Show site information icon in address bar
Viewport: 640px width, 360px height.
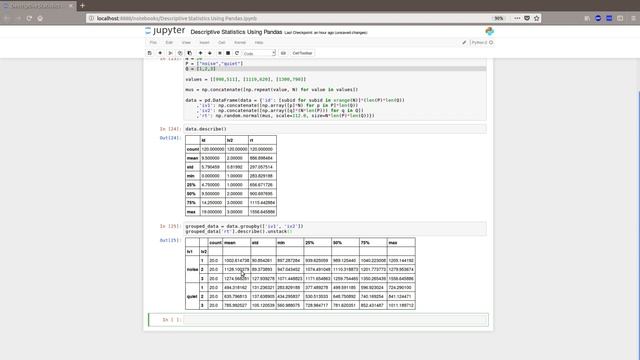pyautogui.click(x=91, y=18)
